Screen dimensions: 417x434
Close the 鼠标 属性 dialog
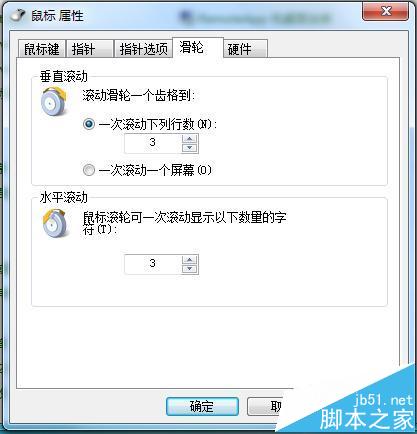386,11
